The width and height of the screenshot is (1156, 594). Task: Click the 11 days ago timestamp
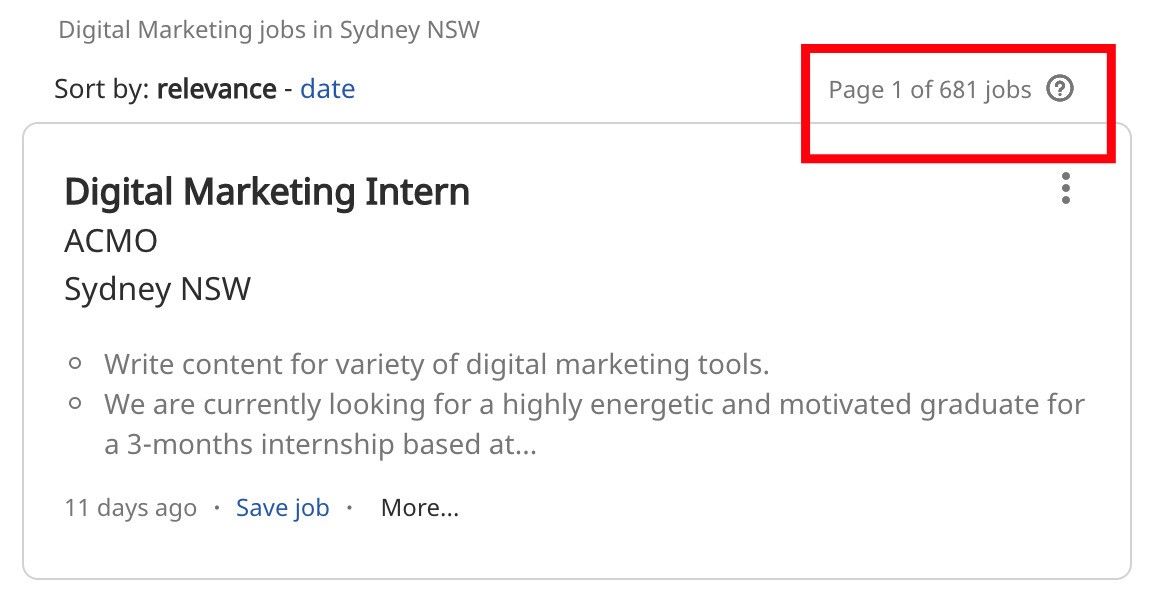click(129, 507)
